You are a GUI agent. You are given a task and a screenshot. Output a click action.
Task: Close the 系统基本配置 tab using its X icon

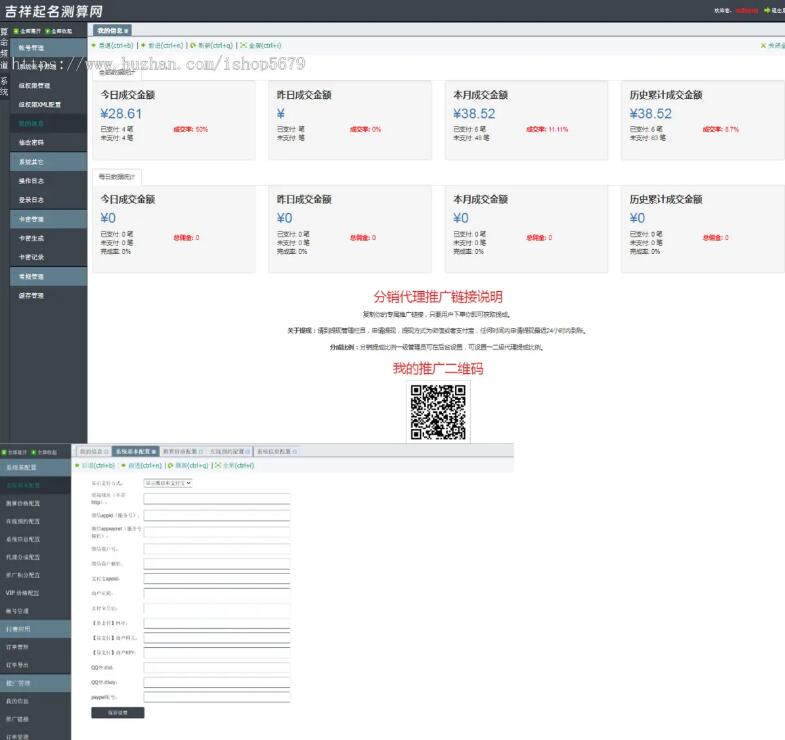(x=154, y=452)
